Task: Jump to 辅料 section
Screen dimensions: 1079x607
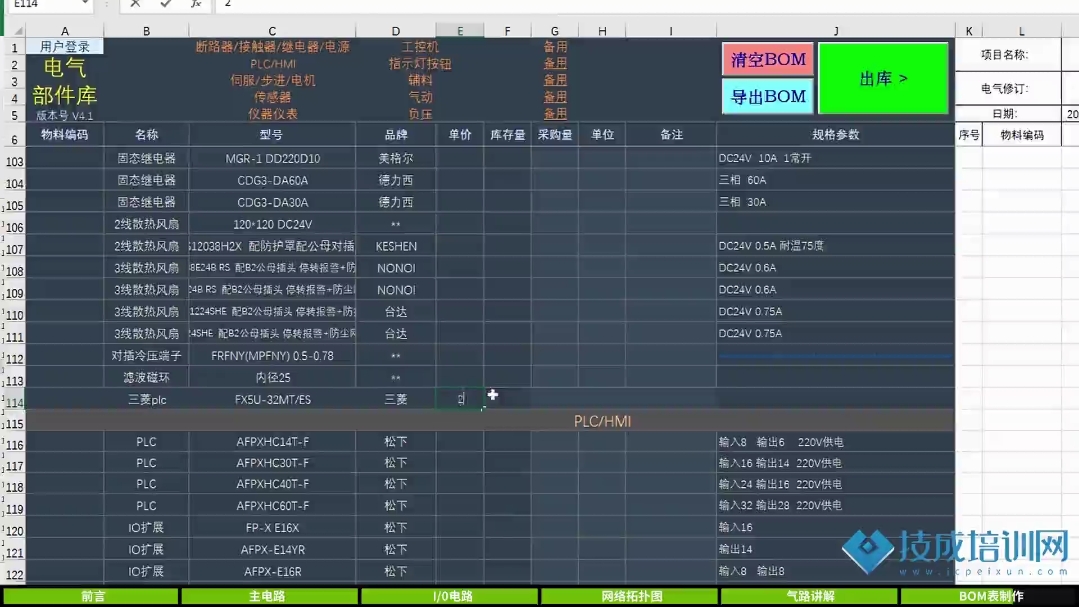Action: [x=420, y=80]
